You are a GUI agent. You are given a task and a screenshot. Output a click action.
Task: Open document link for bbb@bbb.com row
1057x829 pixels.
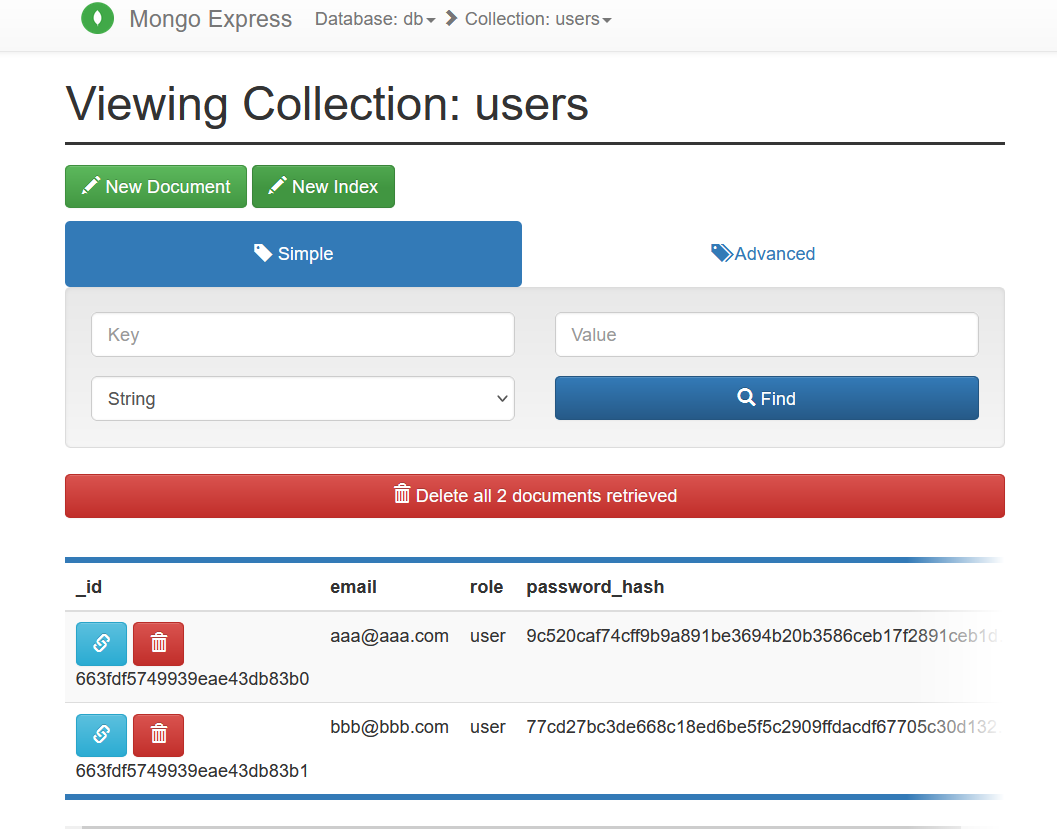(101, 735)
